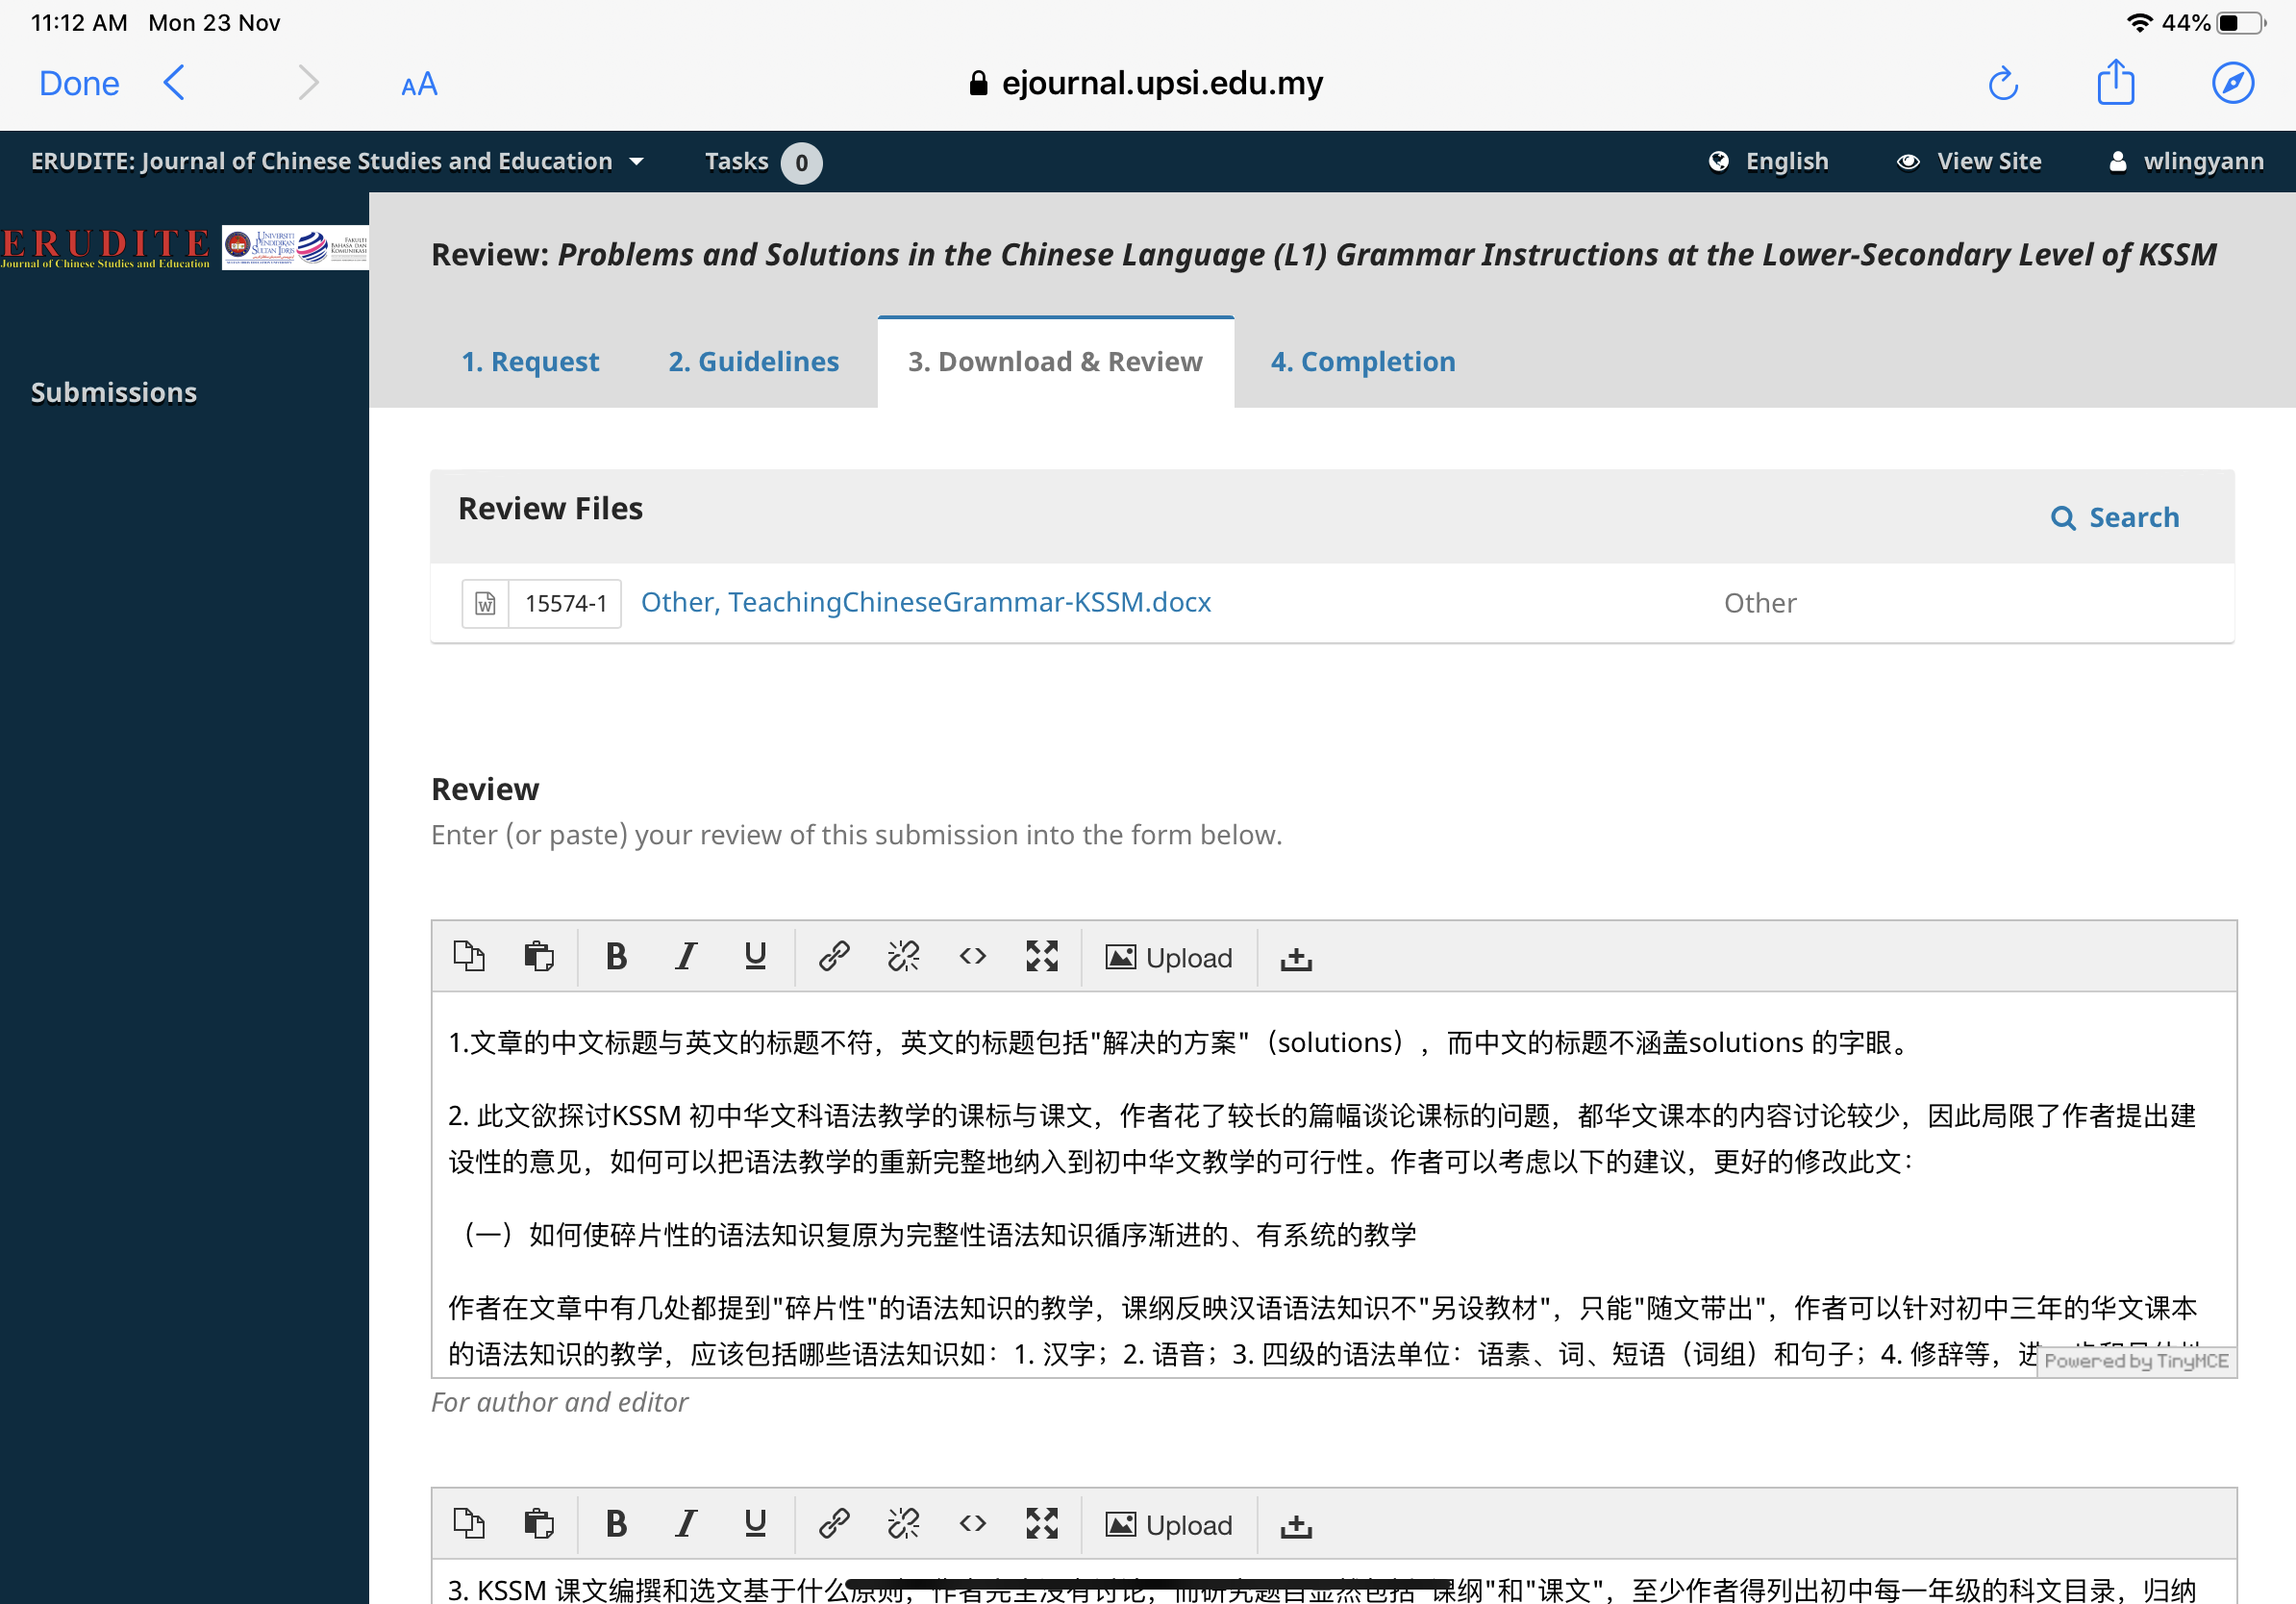Viewport: 2296px width, 1604px height.
Task: Click Bold in first review editor
Action: [x=616, y=957]
